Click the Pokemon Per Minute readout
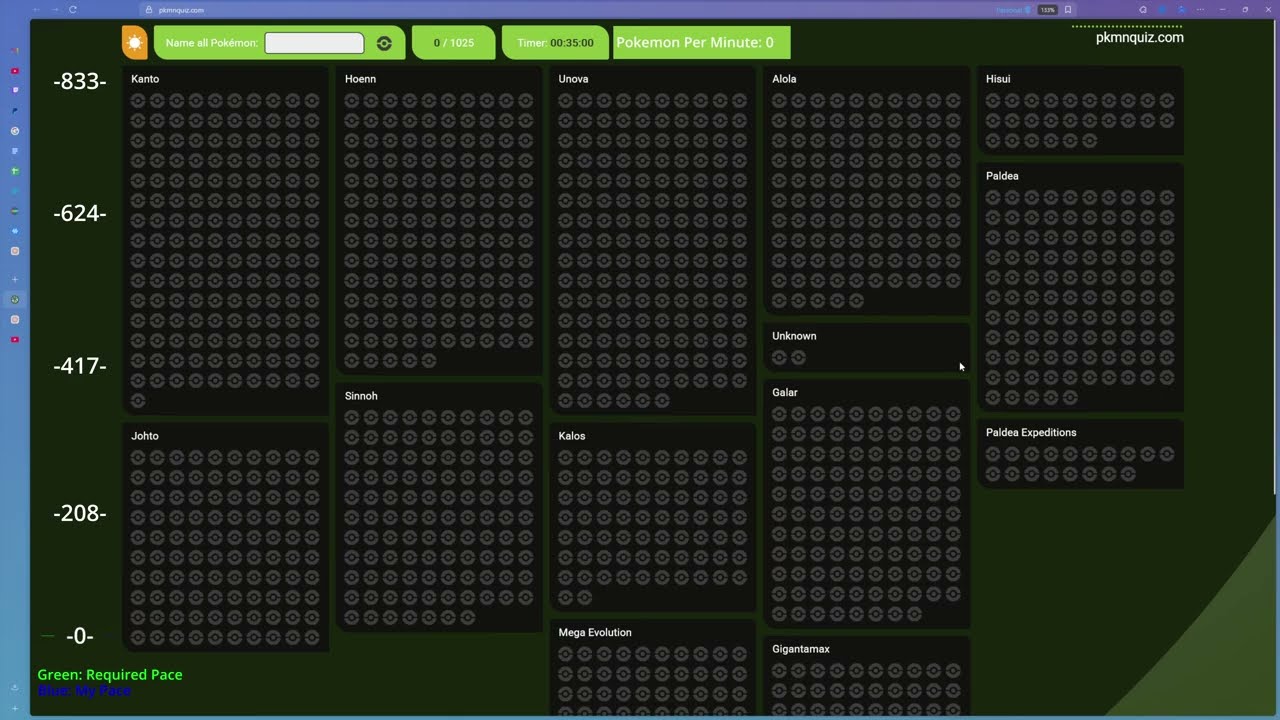The width and height of the screenshot is (1280, 720). pos(701,42)
